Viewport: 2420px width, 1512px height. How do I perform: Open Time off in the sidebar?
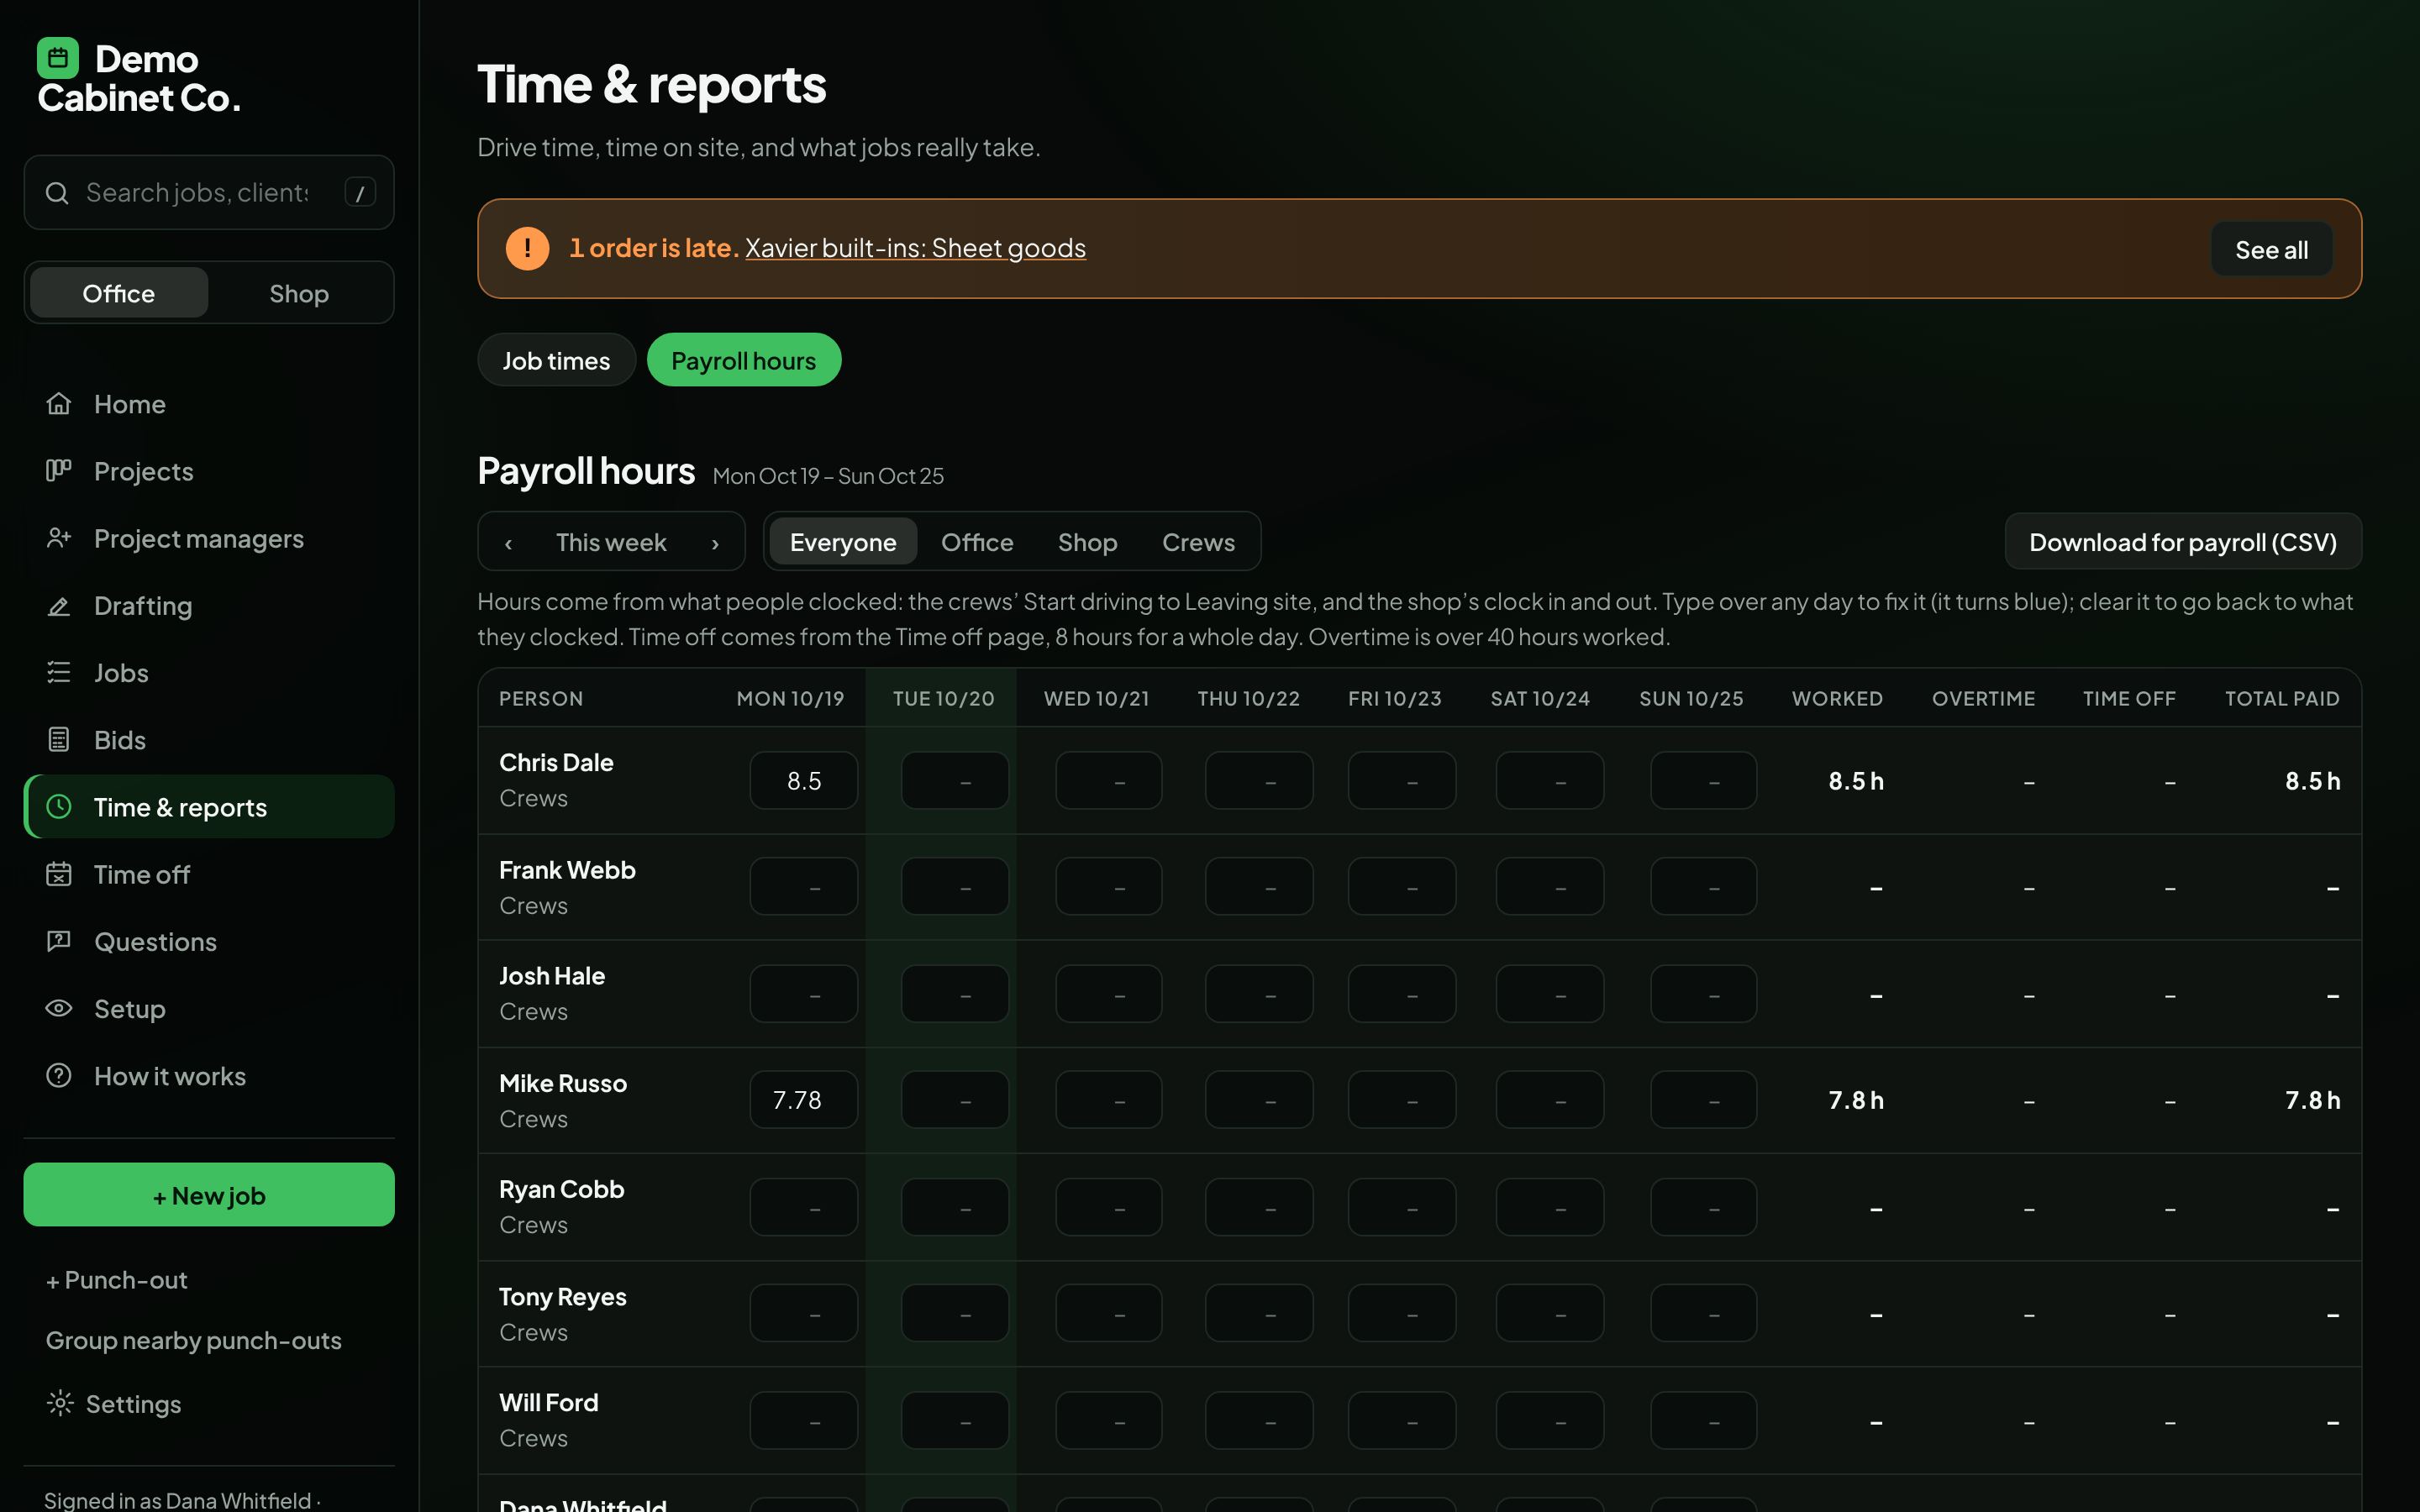click(209, 874)
